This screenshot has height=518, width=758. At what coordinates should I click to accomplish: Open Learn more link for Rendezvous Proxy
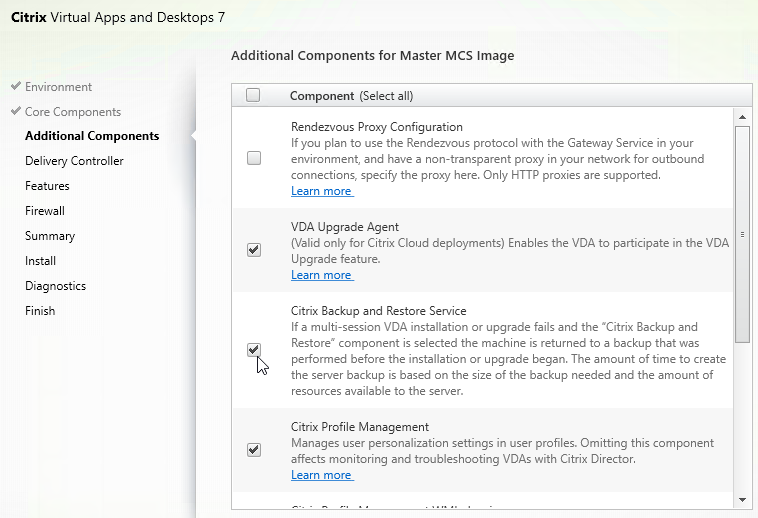(322, 191)
